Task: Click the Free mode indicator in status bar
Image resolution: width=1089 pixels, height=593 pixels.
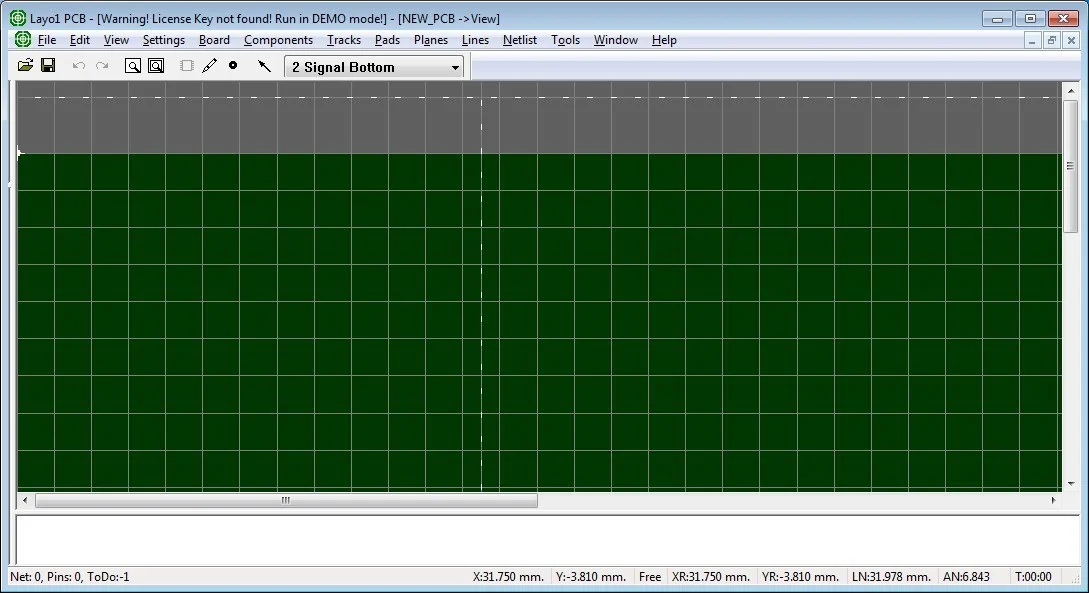Action: (649, 576)
